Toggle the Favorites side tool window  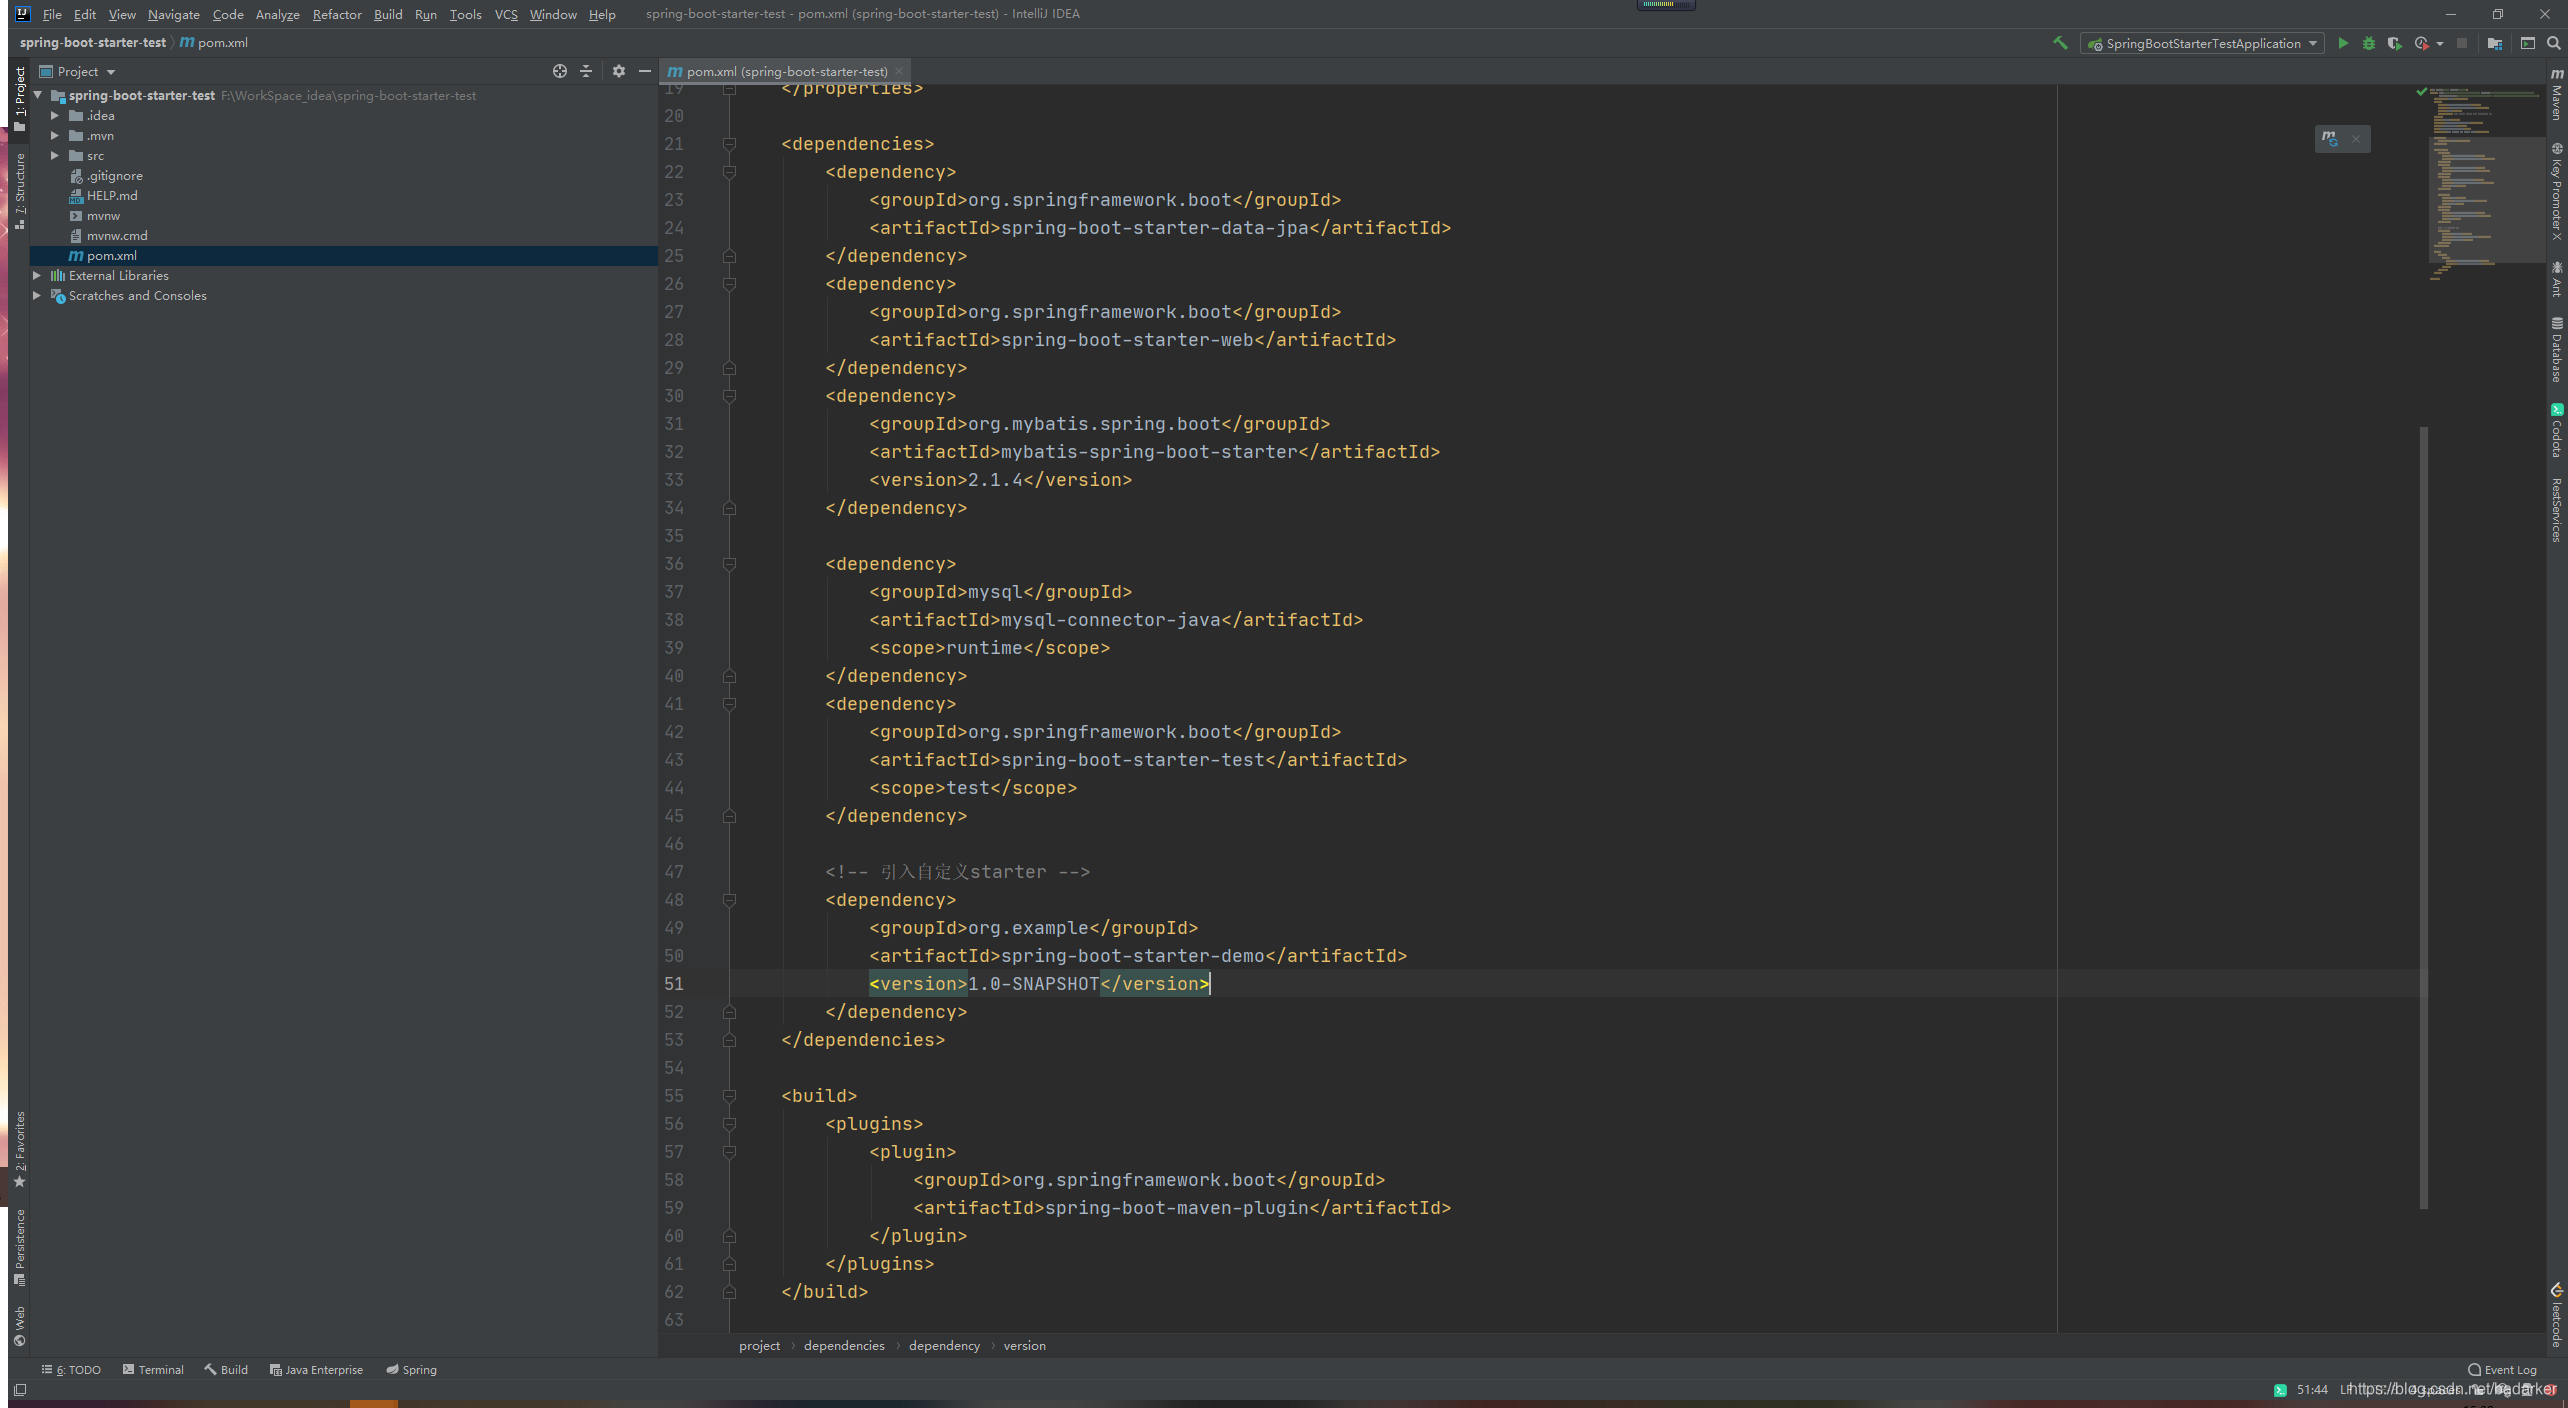pyautogui.click(x=19, y=1149)
